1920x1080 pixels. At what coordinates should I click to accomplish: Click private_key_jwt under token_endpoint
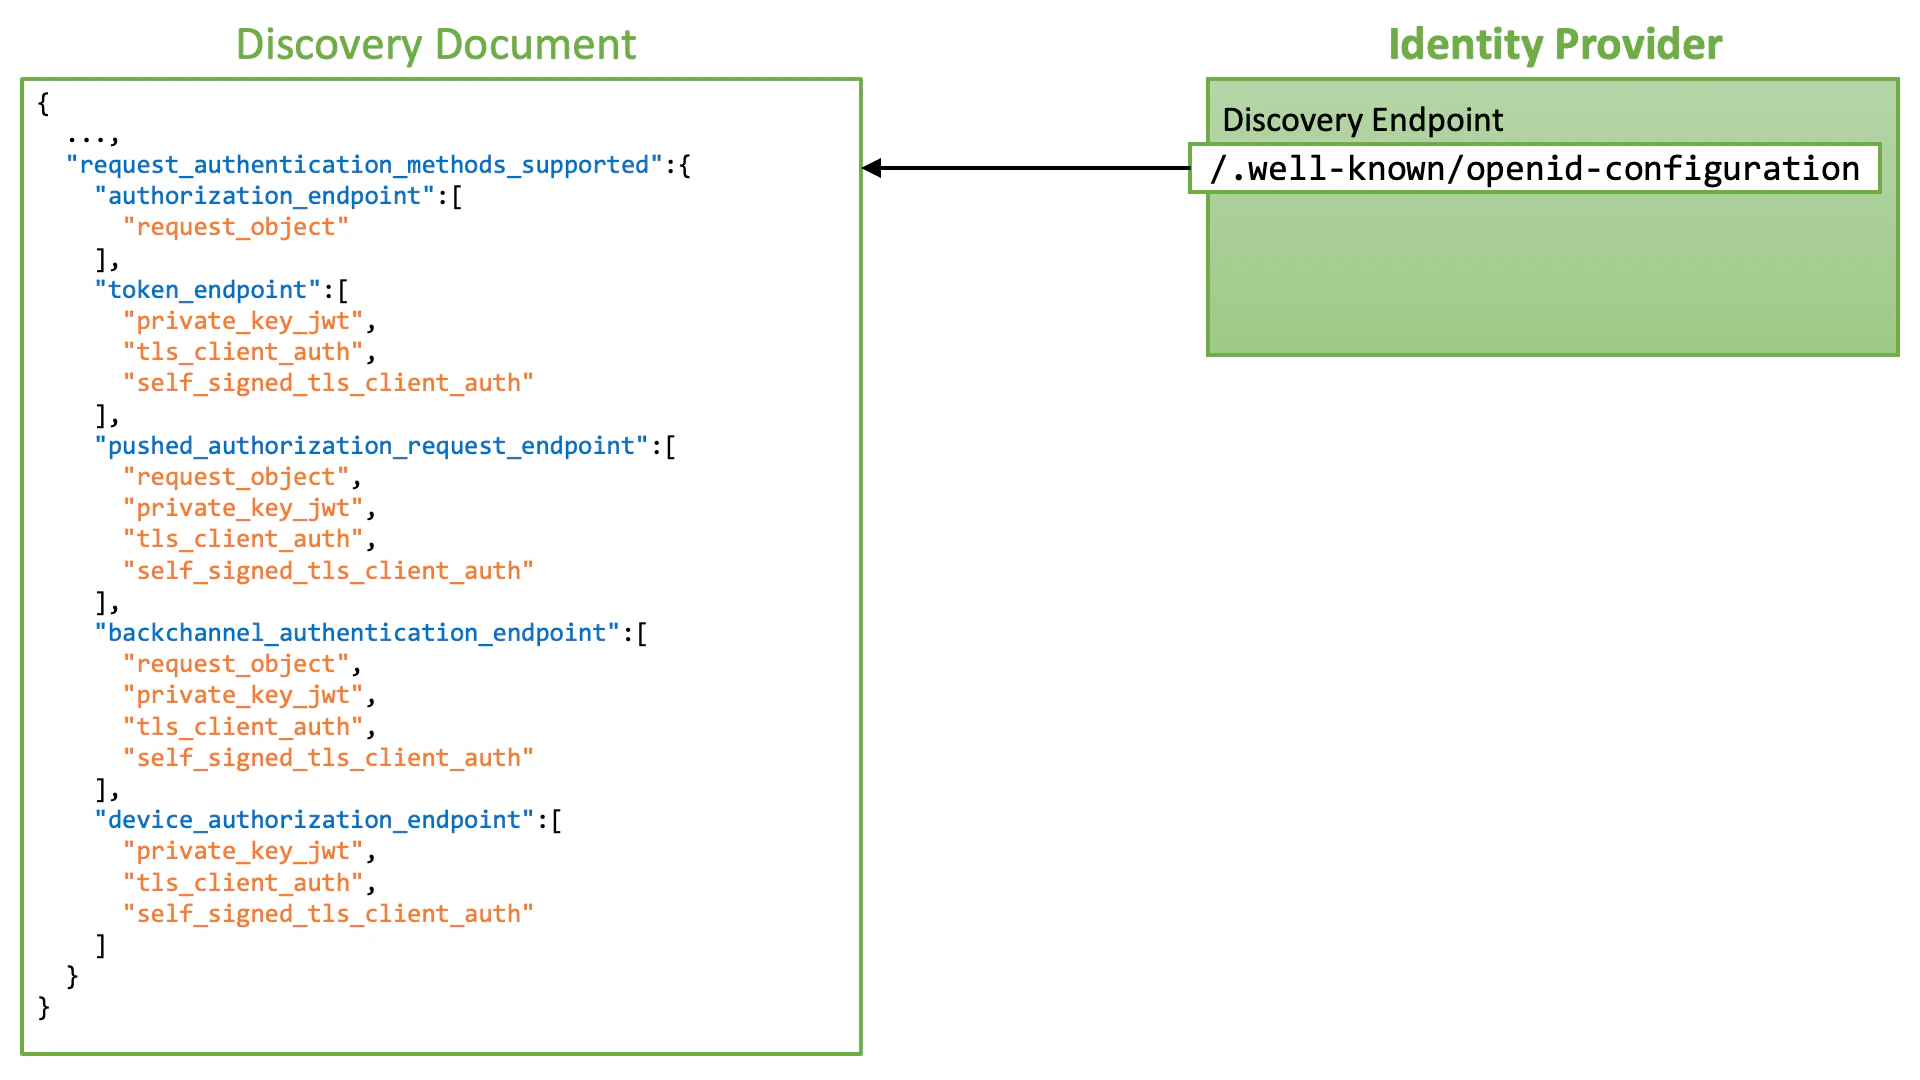pyautogui.click(x=242, y=321)
